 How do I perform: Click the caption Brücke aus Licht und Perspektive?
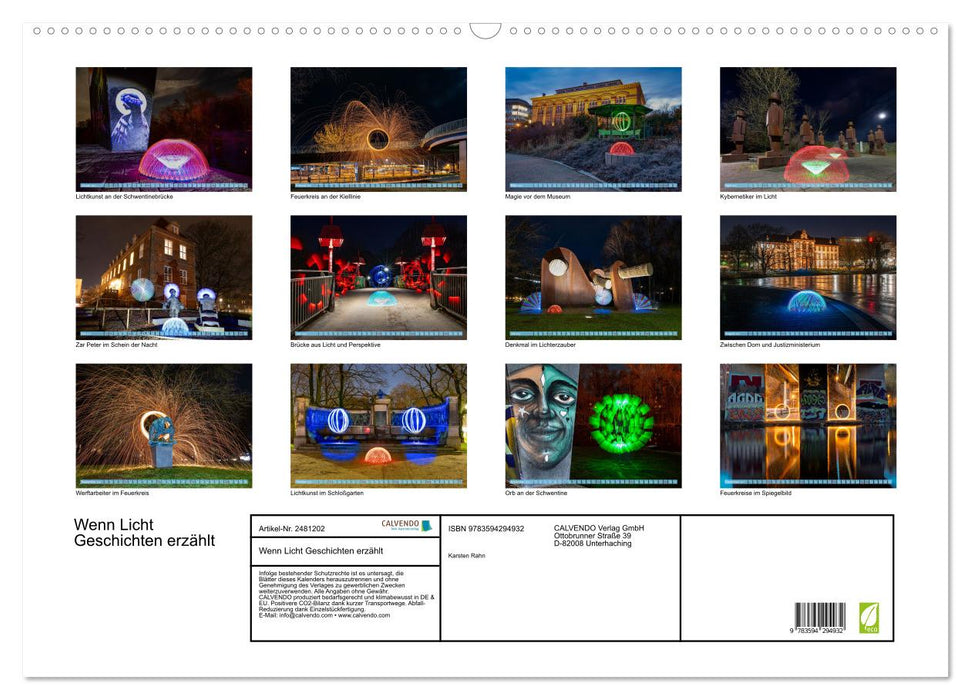335,344
